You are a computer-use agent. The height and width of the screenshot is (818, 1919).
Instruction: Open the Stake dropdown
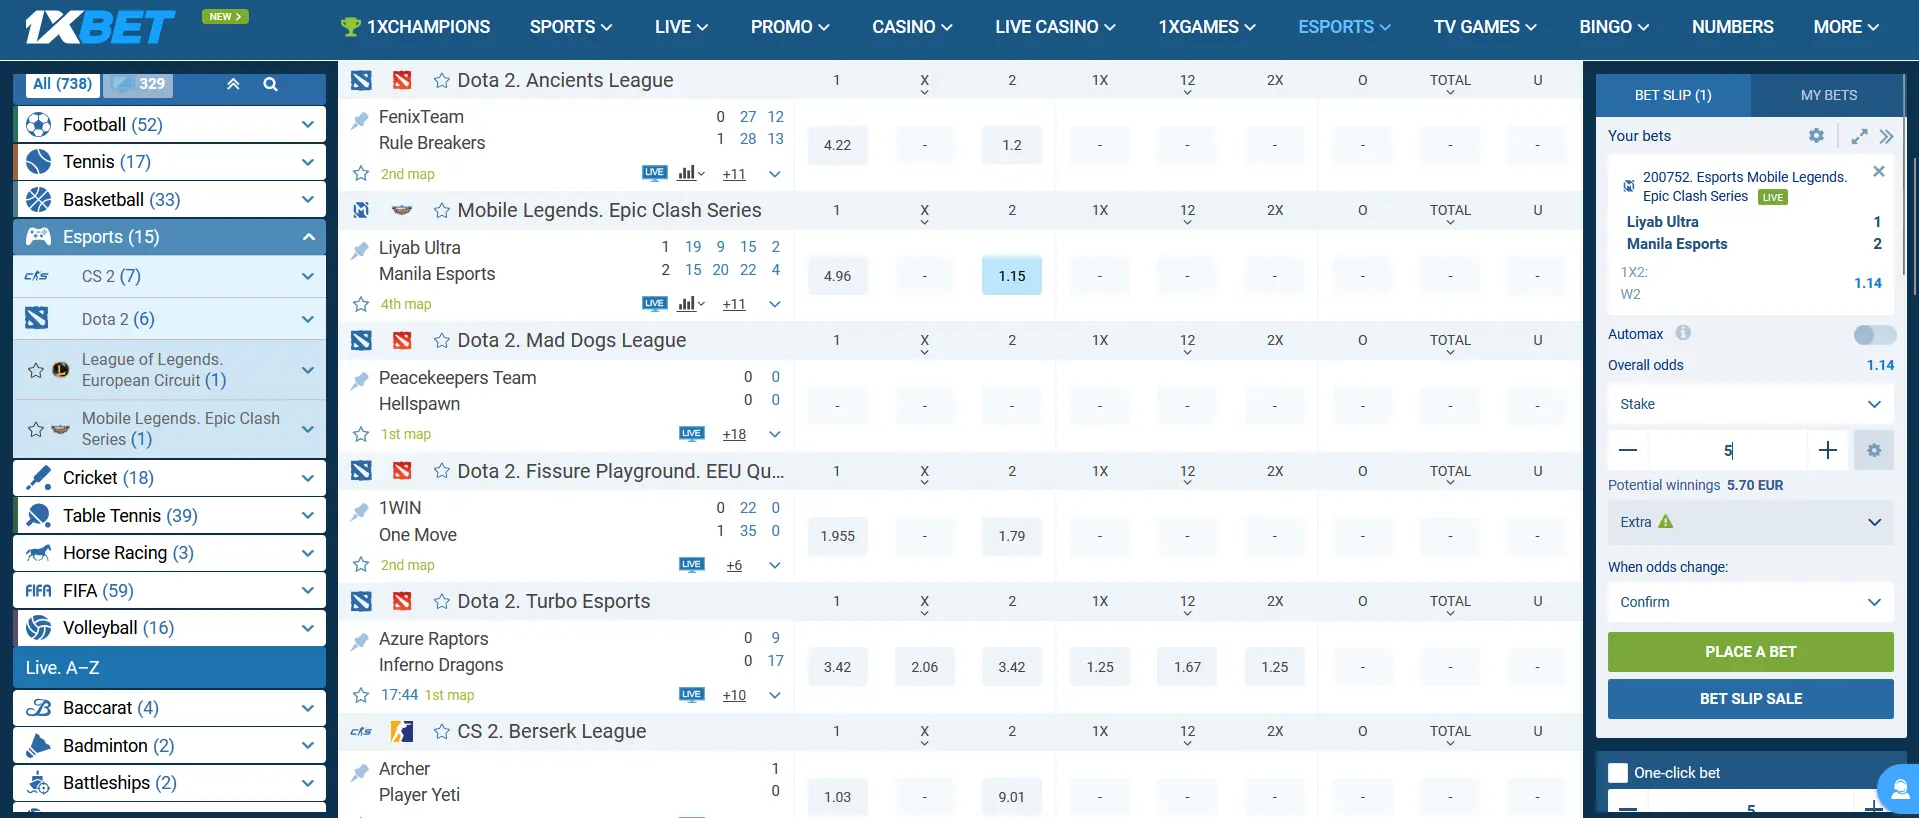pyautogui.click(x=1750, y=404)
